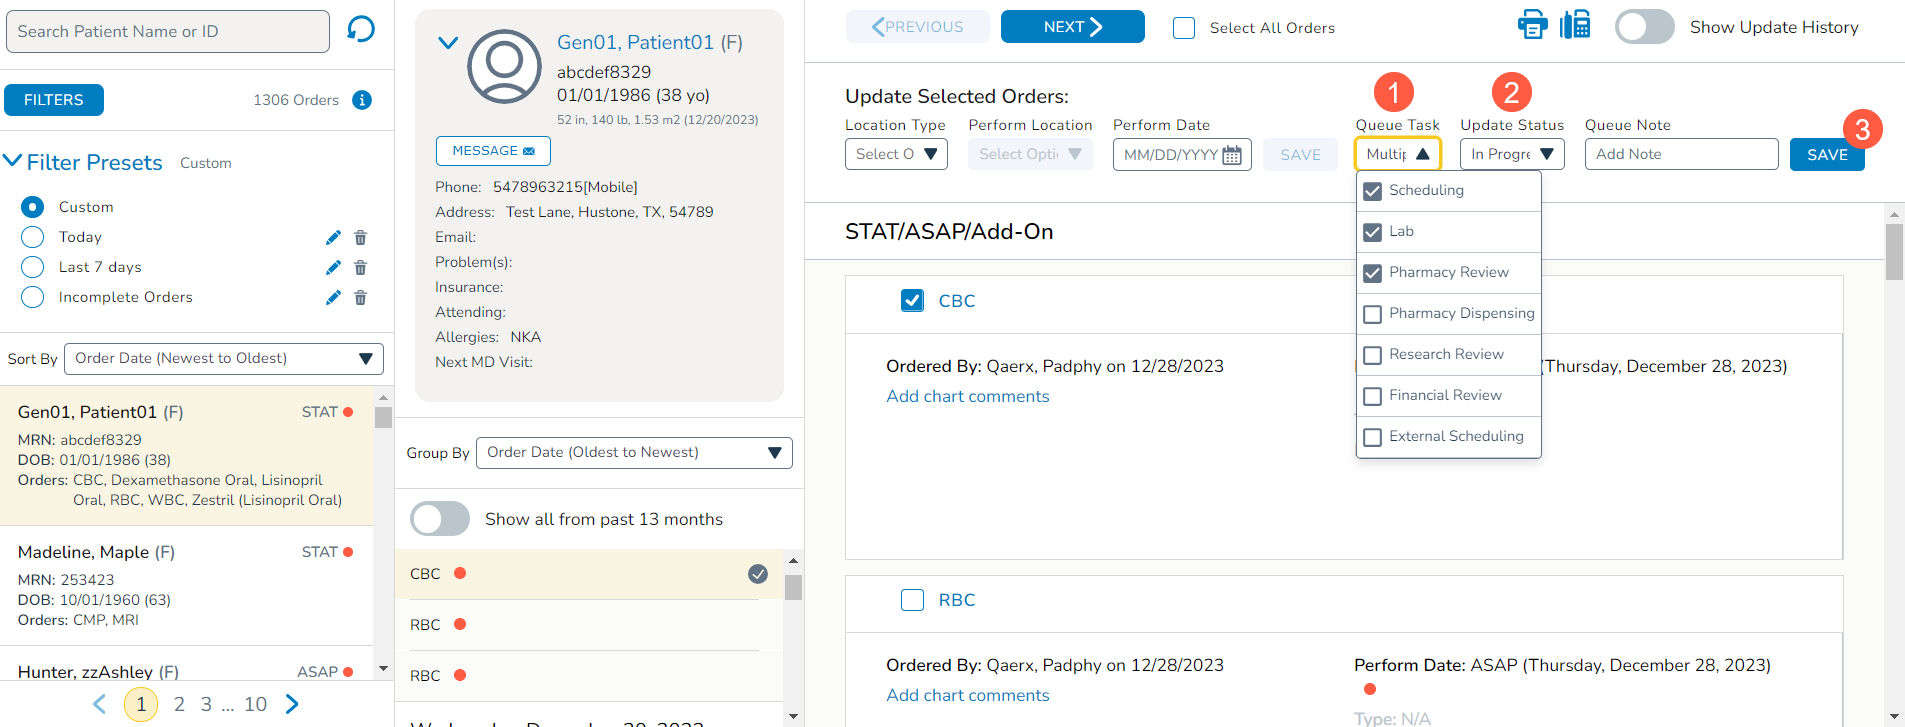1905x727 pixels.
Task: Click the Queue Note input field
Action: [1681, 154]
